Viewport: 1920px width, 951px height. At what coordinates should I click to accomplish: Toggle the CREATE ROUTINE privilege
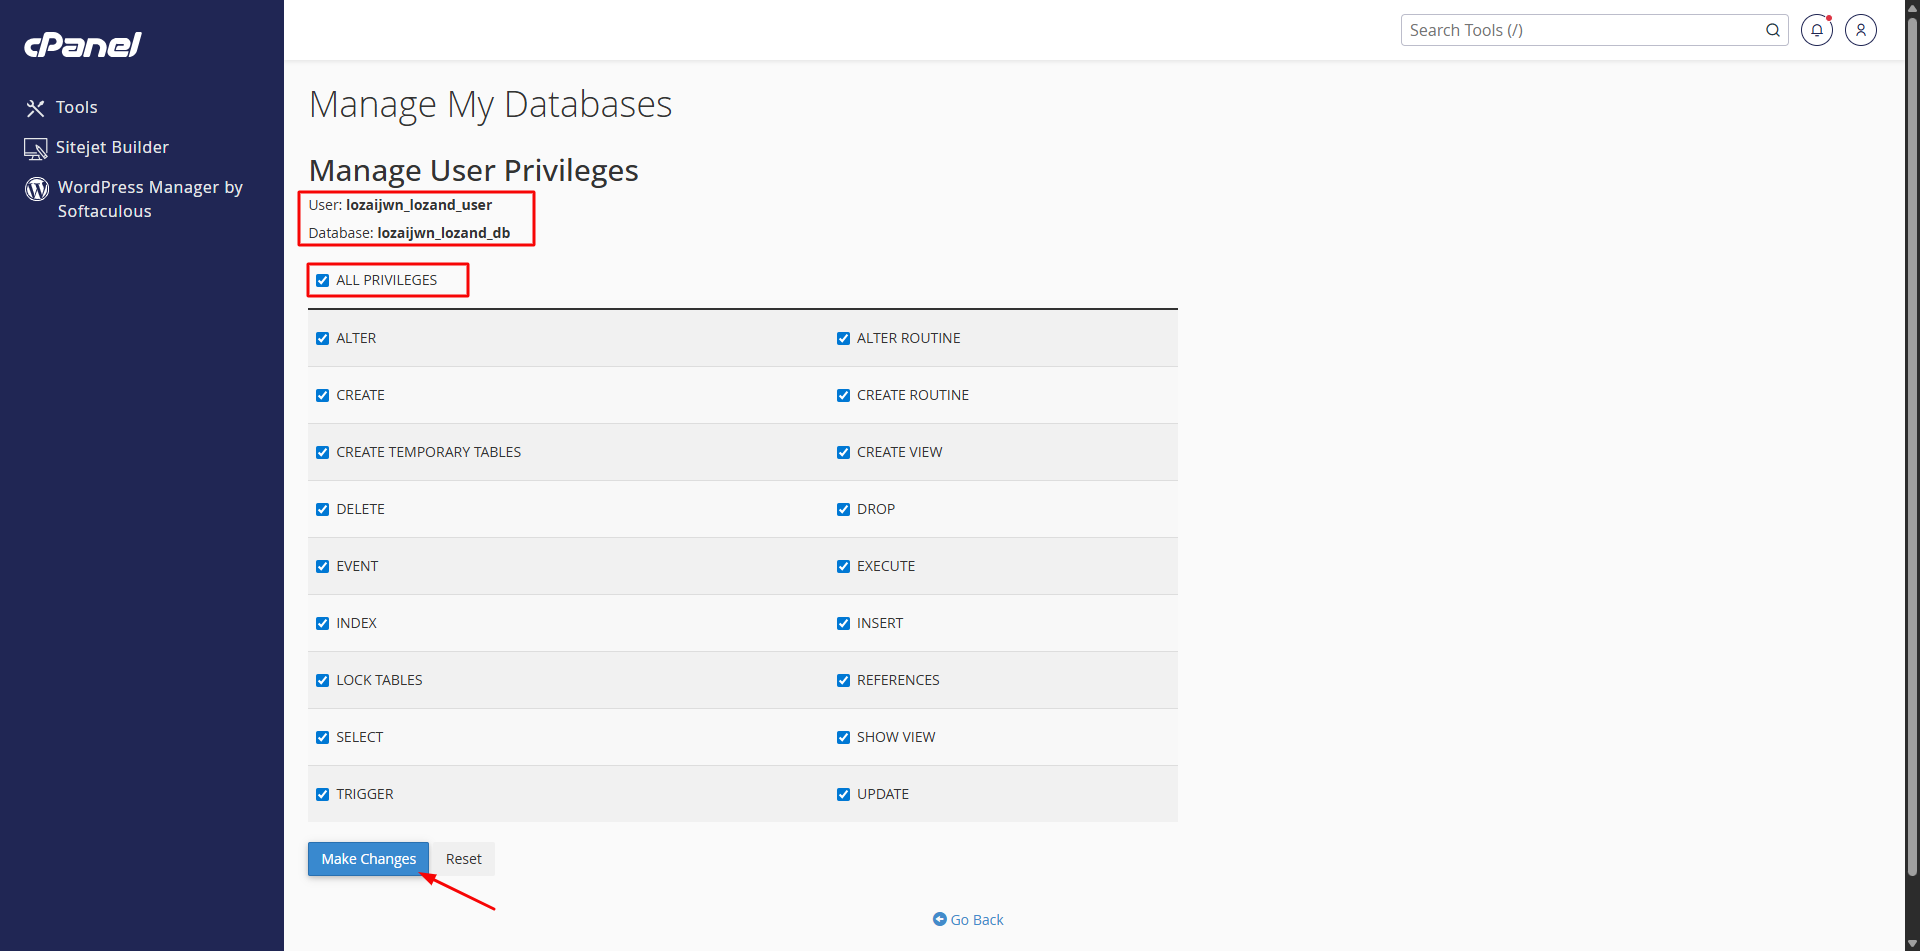843,395
